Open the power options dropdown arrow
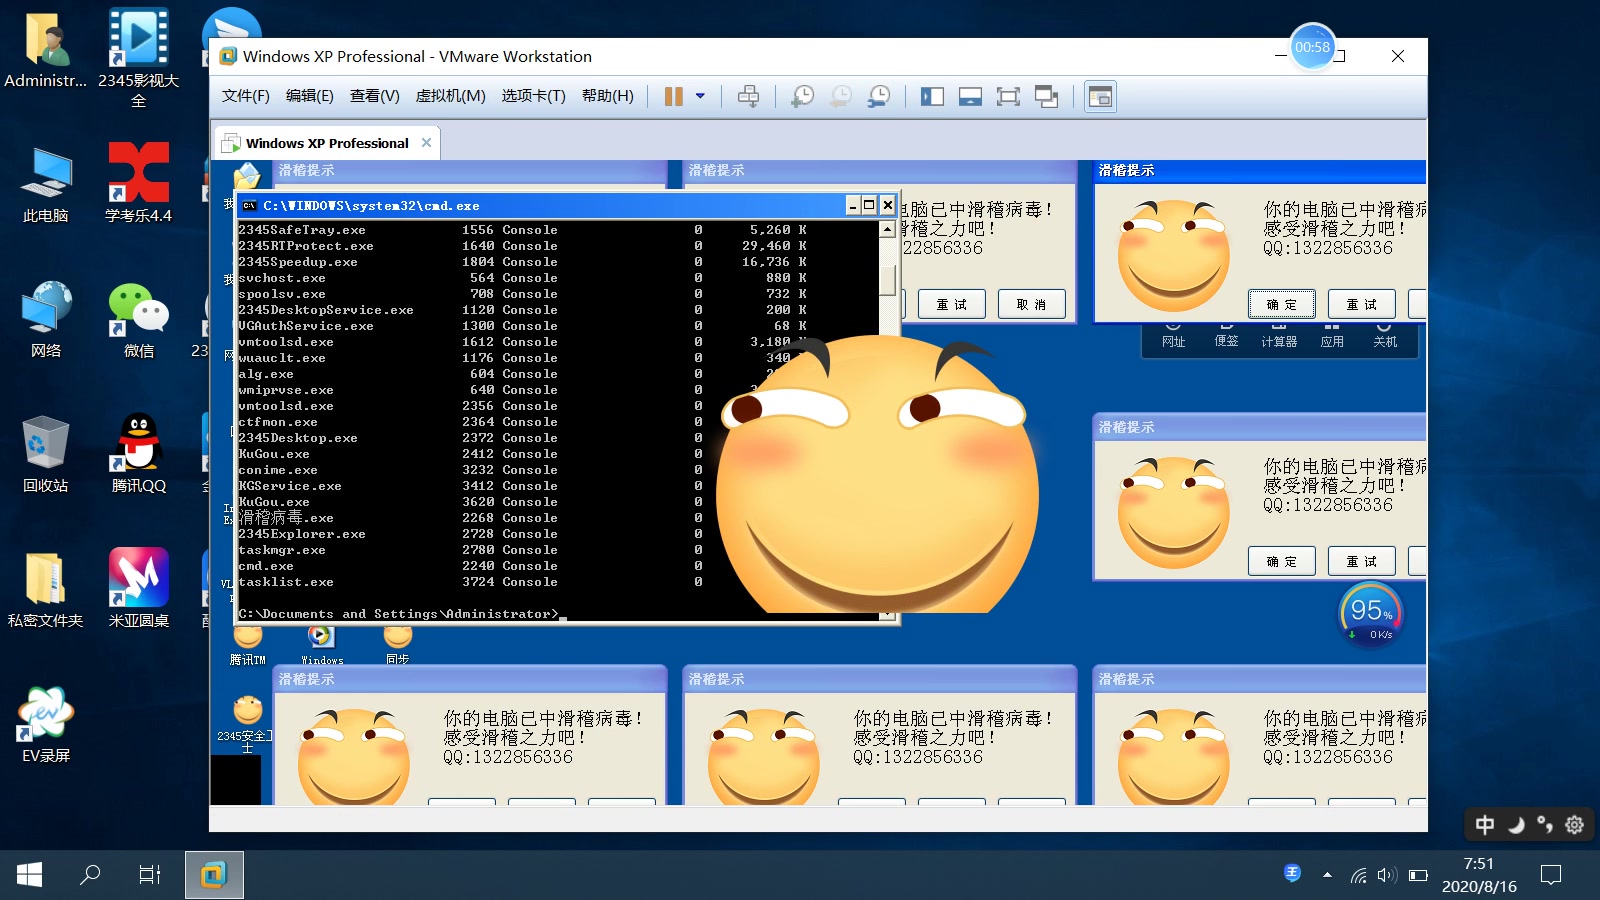The width and height of the screenshot is (1600, 900). coord(700,96)
